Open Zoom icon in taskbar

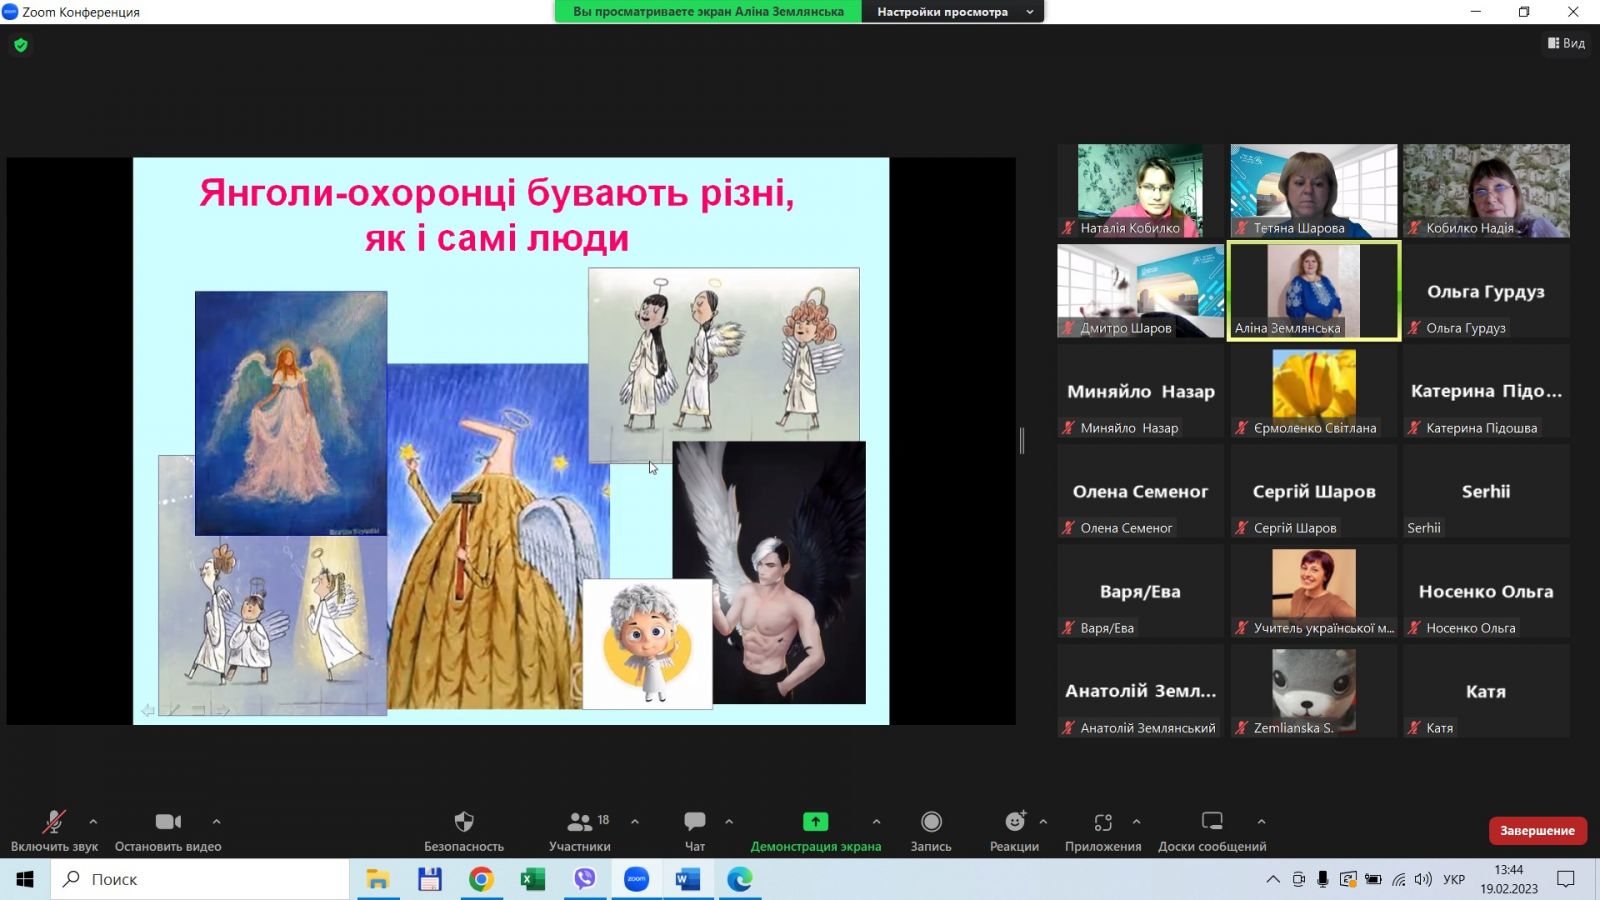(637, 879)
